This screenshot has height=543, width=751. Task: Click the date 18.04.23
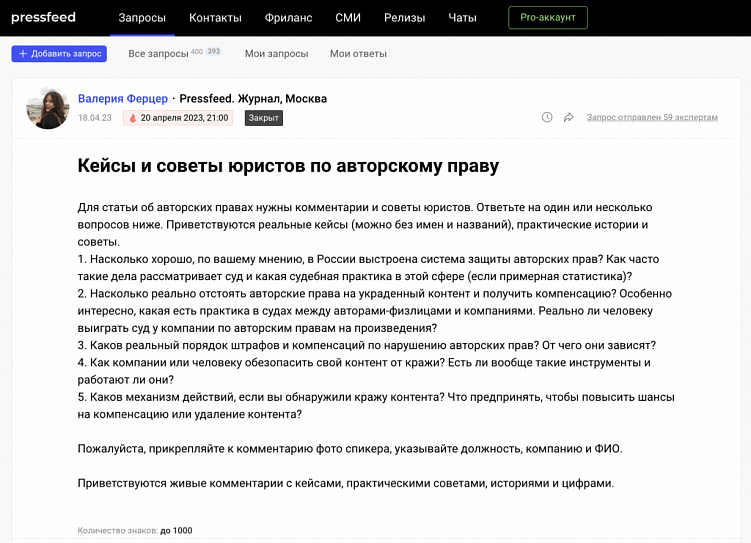point(95,118)
